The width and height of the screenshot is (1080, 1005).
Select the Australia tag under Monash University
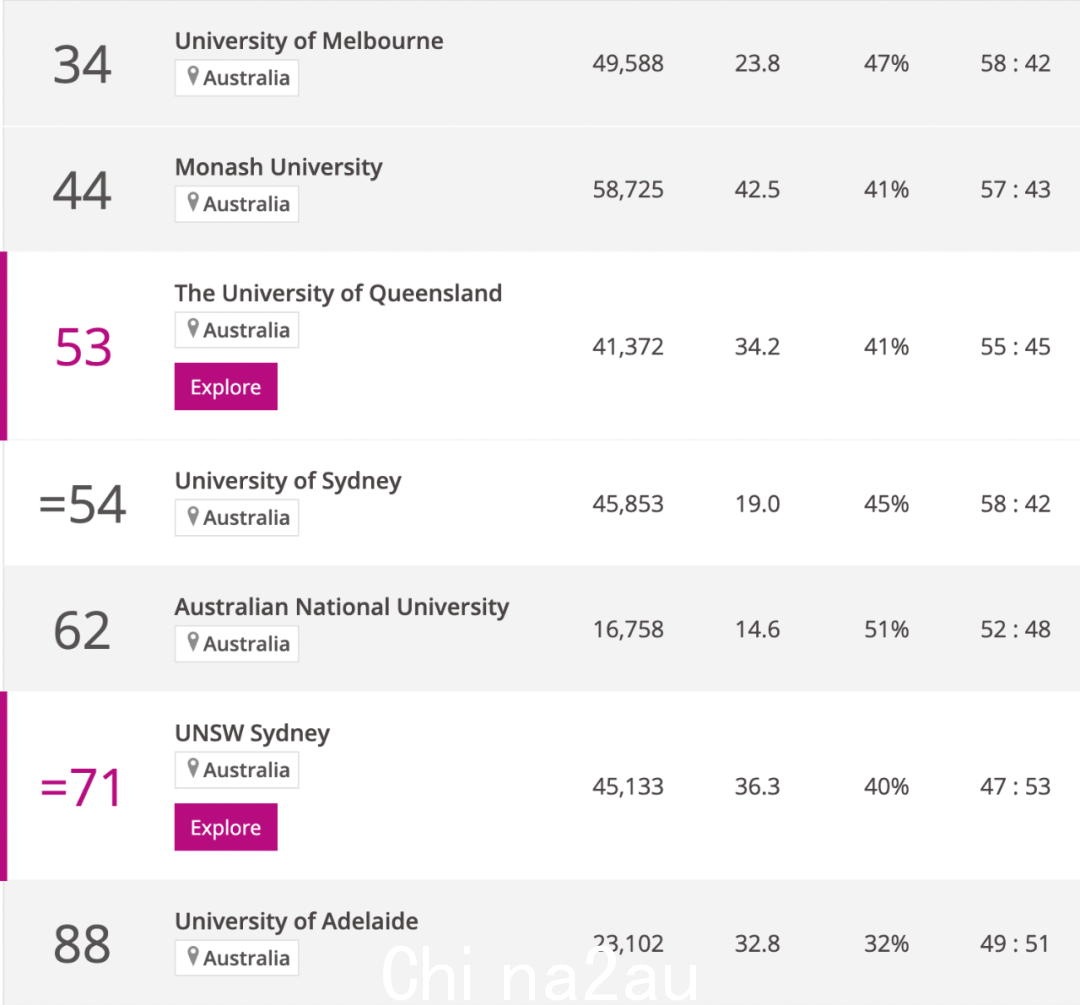coord(237,204)
